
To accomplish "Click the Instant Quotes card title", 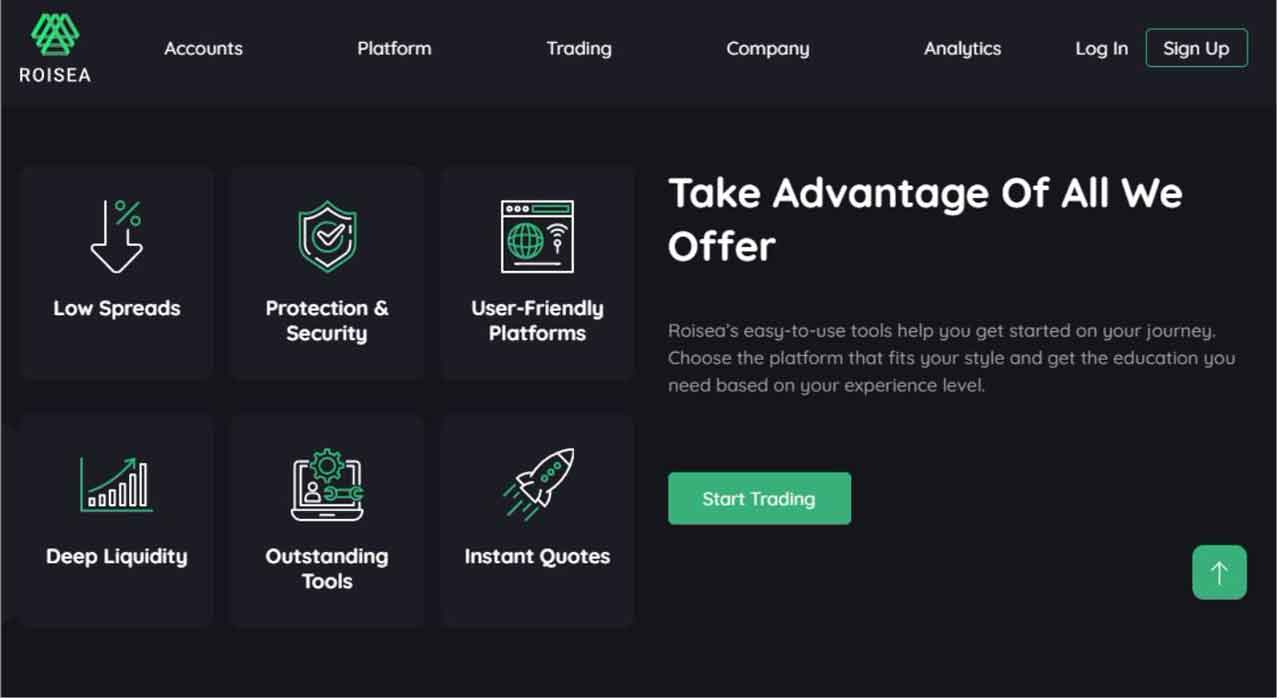I will coord(537,556).
